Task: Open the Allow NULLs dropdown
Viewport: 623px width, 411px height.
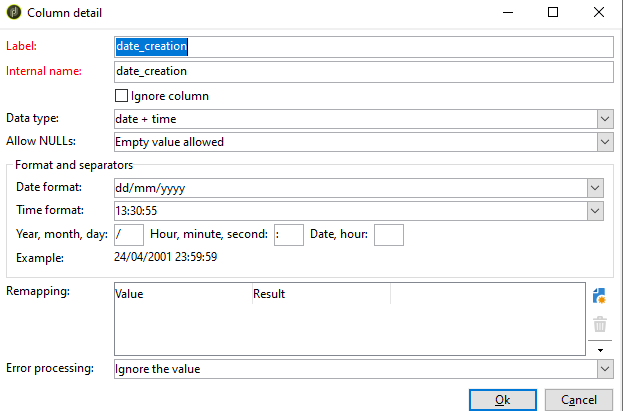Action: coord(604,142)
